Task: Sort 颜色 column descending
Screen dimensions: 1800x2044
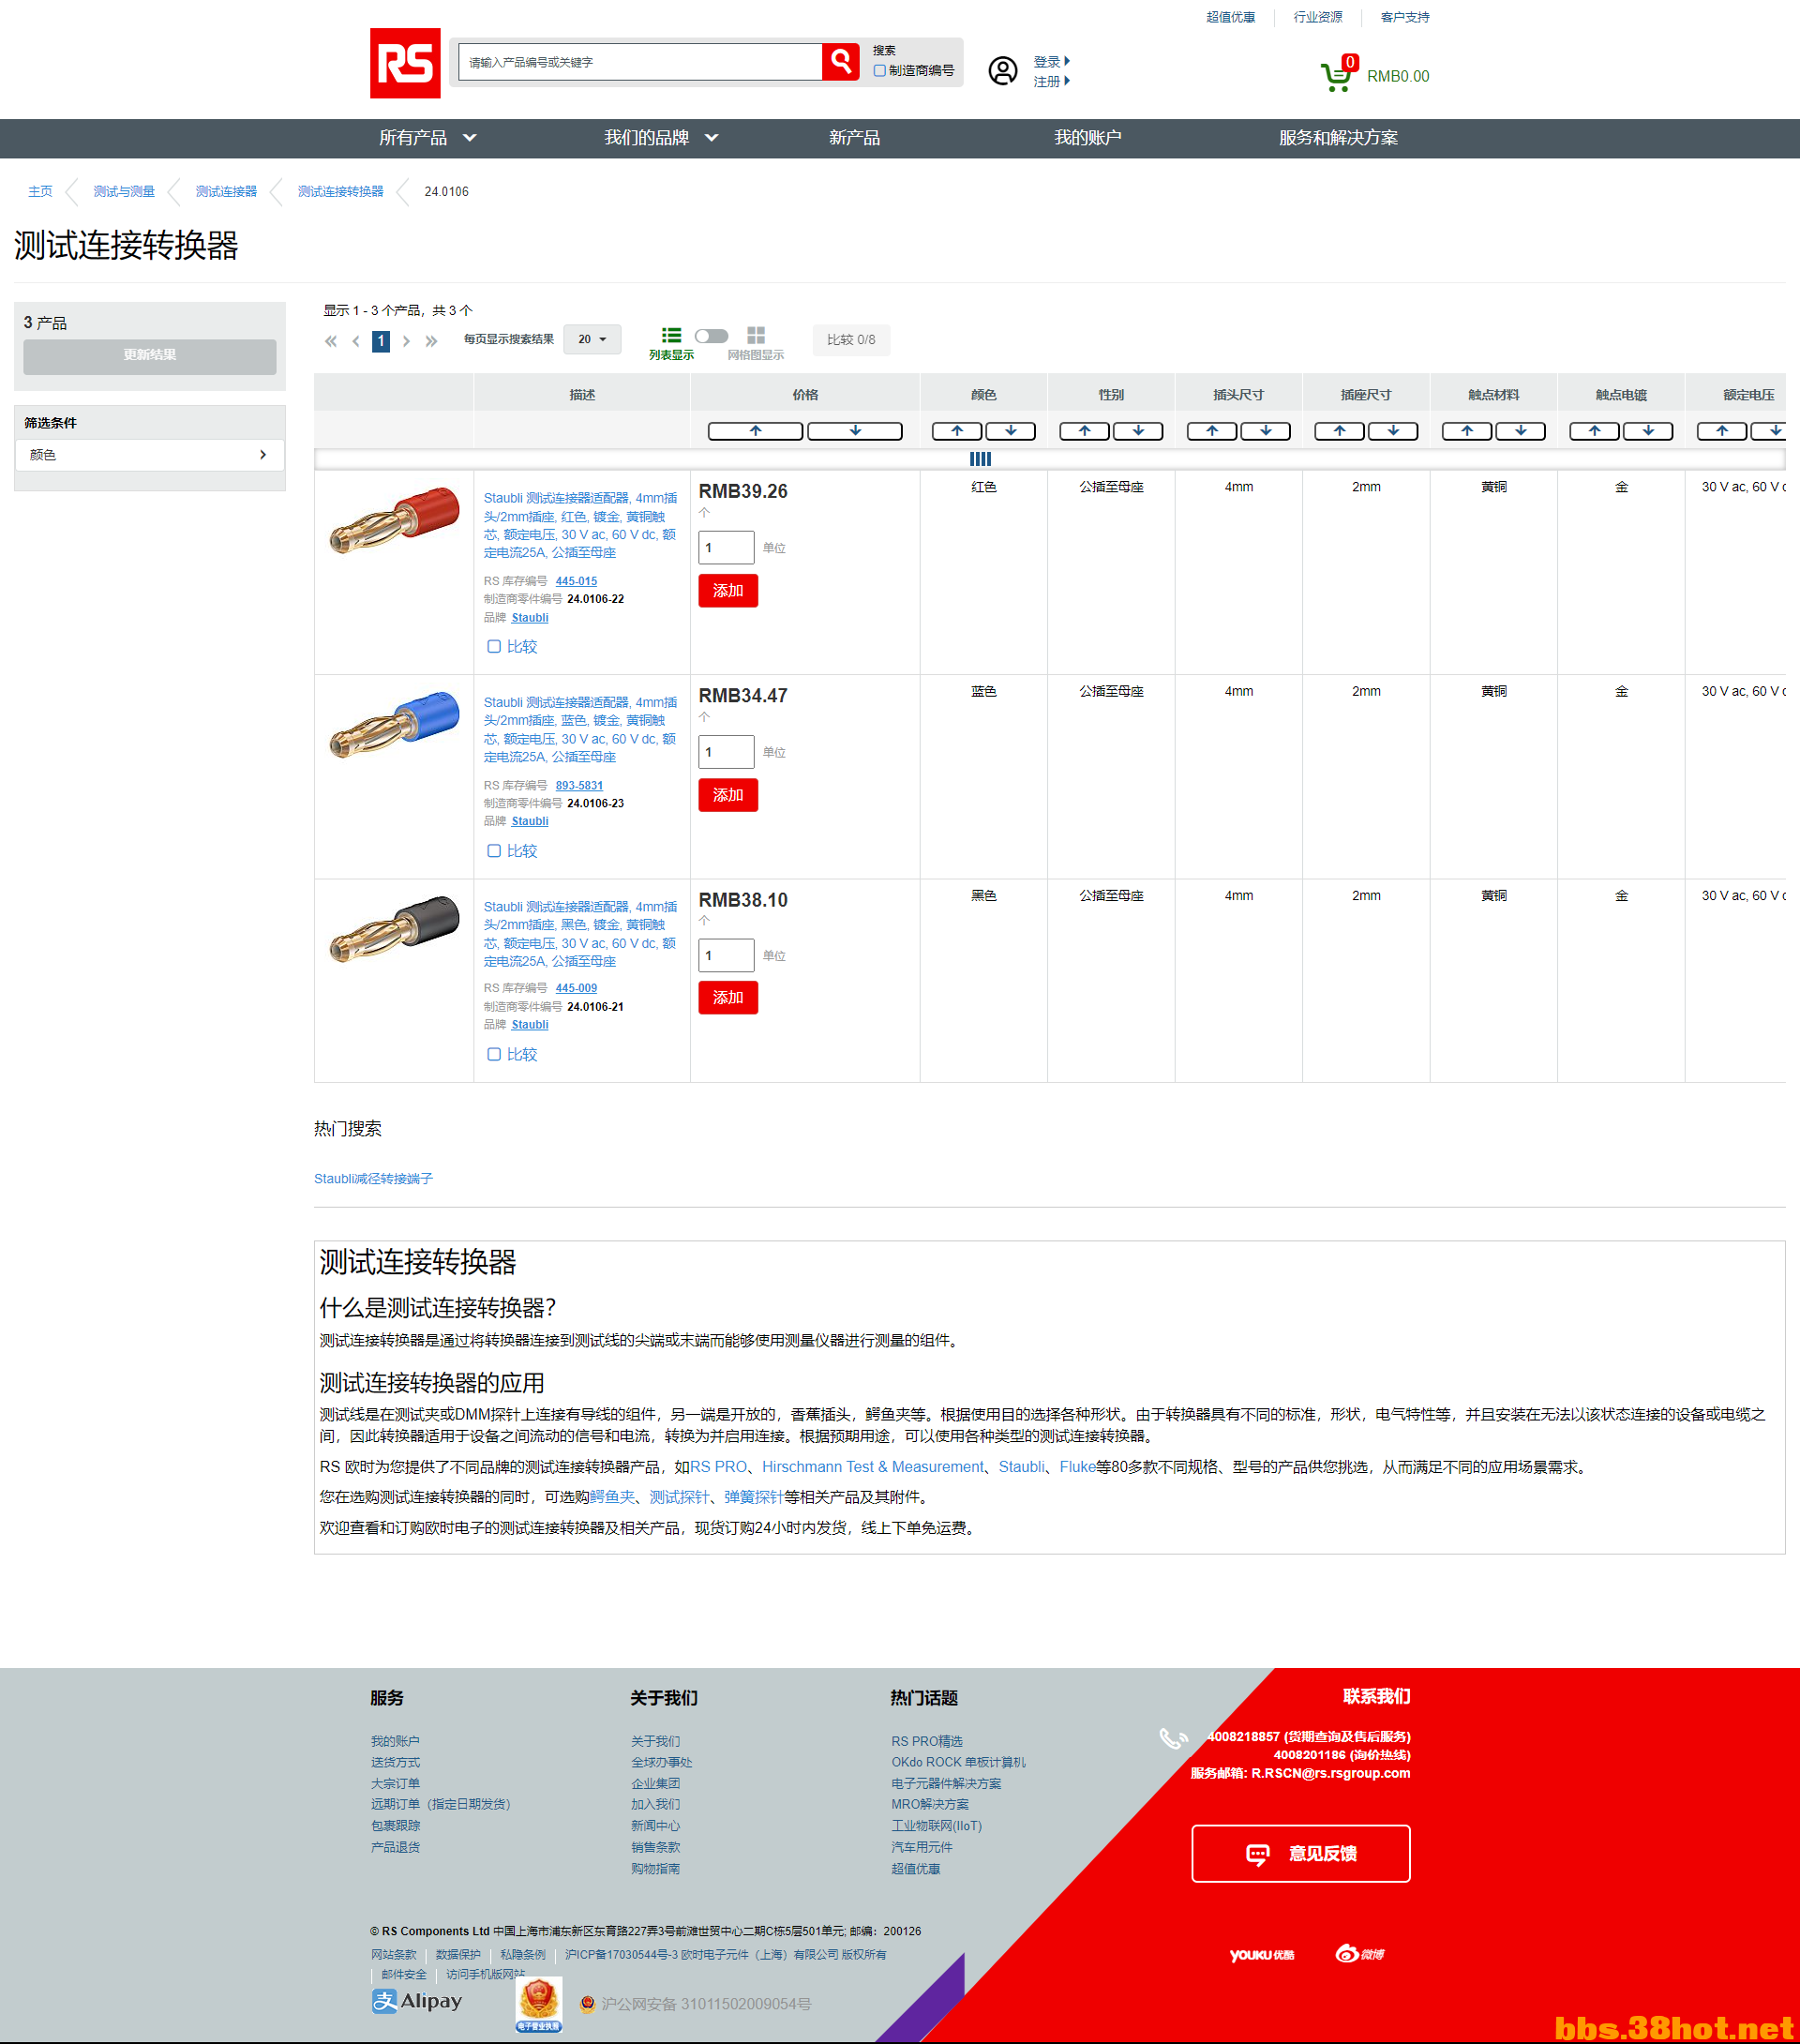Action: pyautogui.click(x=1011, y=431)
